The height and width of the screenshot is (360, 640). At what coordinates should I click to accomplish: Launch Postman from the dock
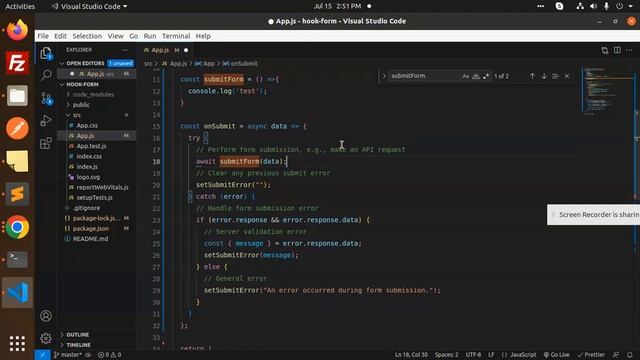[17, 128]
